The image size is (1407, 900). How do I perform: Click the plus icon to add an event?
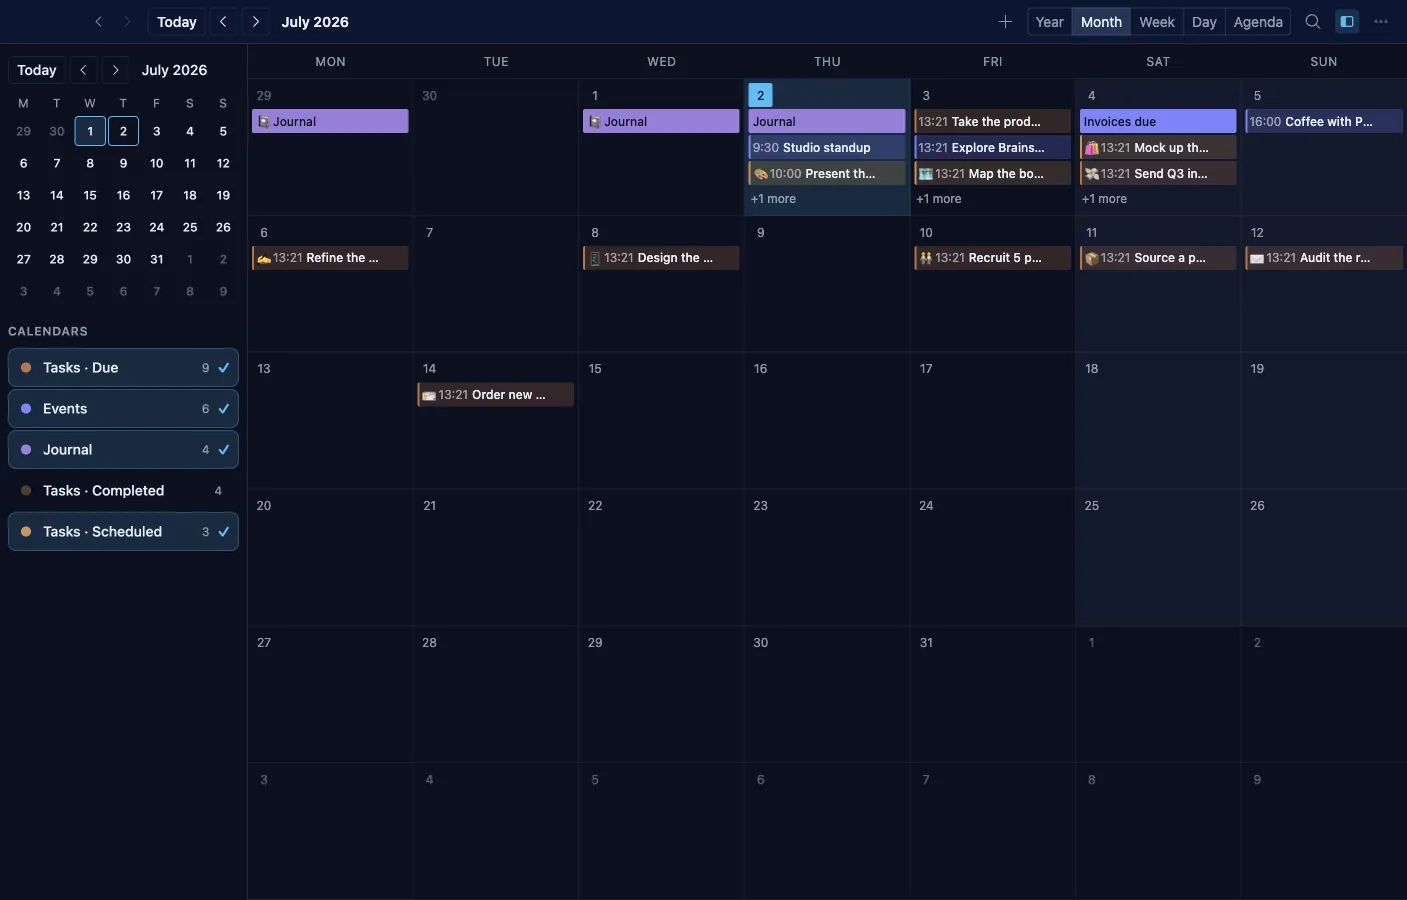coord(1005,21)
